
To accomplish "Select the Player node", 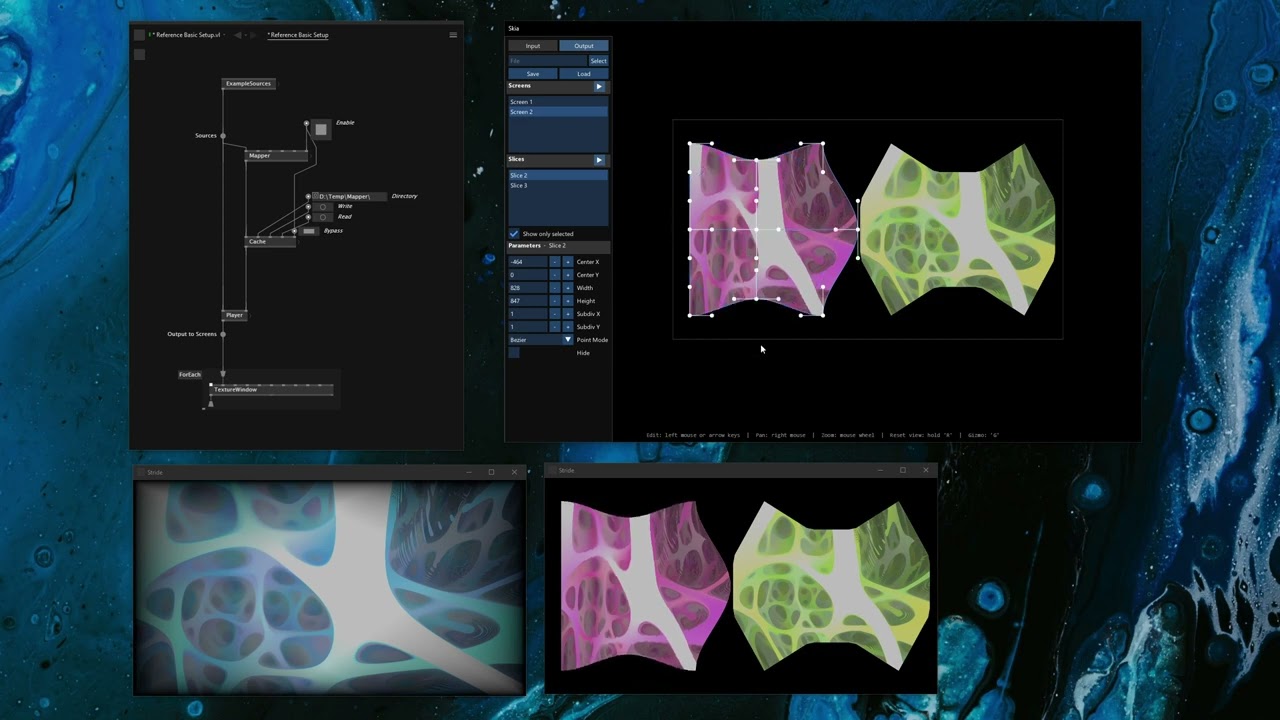I will click(234, 315).
